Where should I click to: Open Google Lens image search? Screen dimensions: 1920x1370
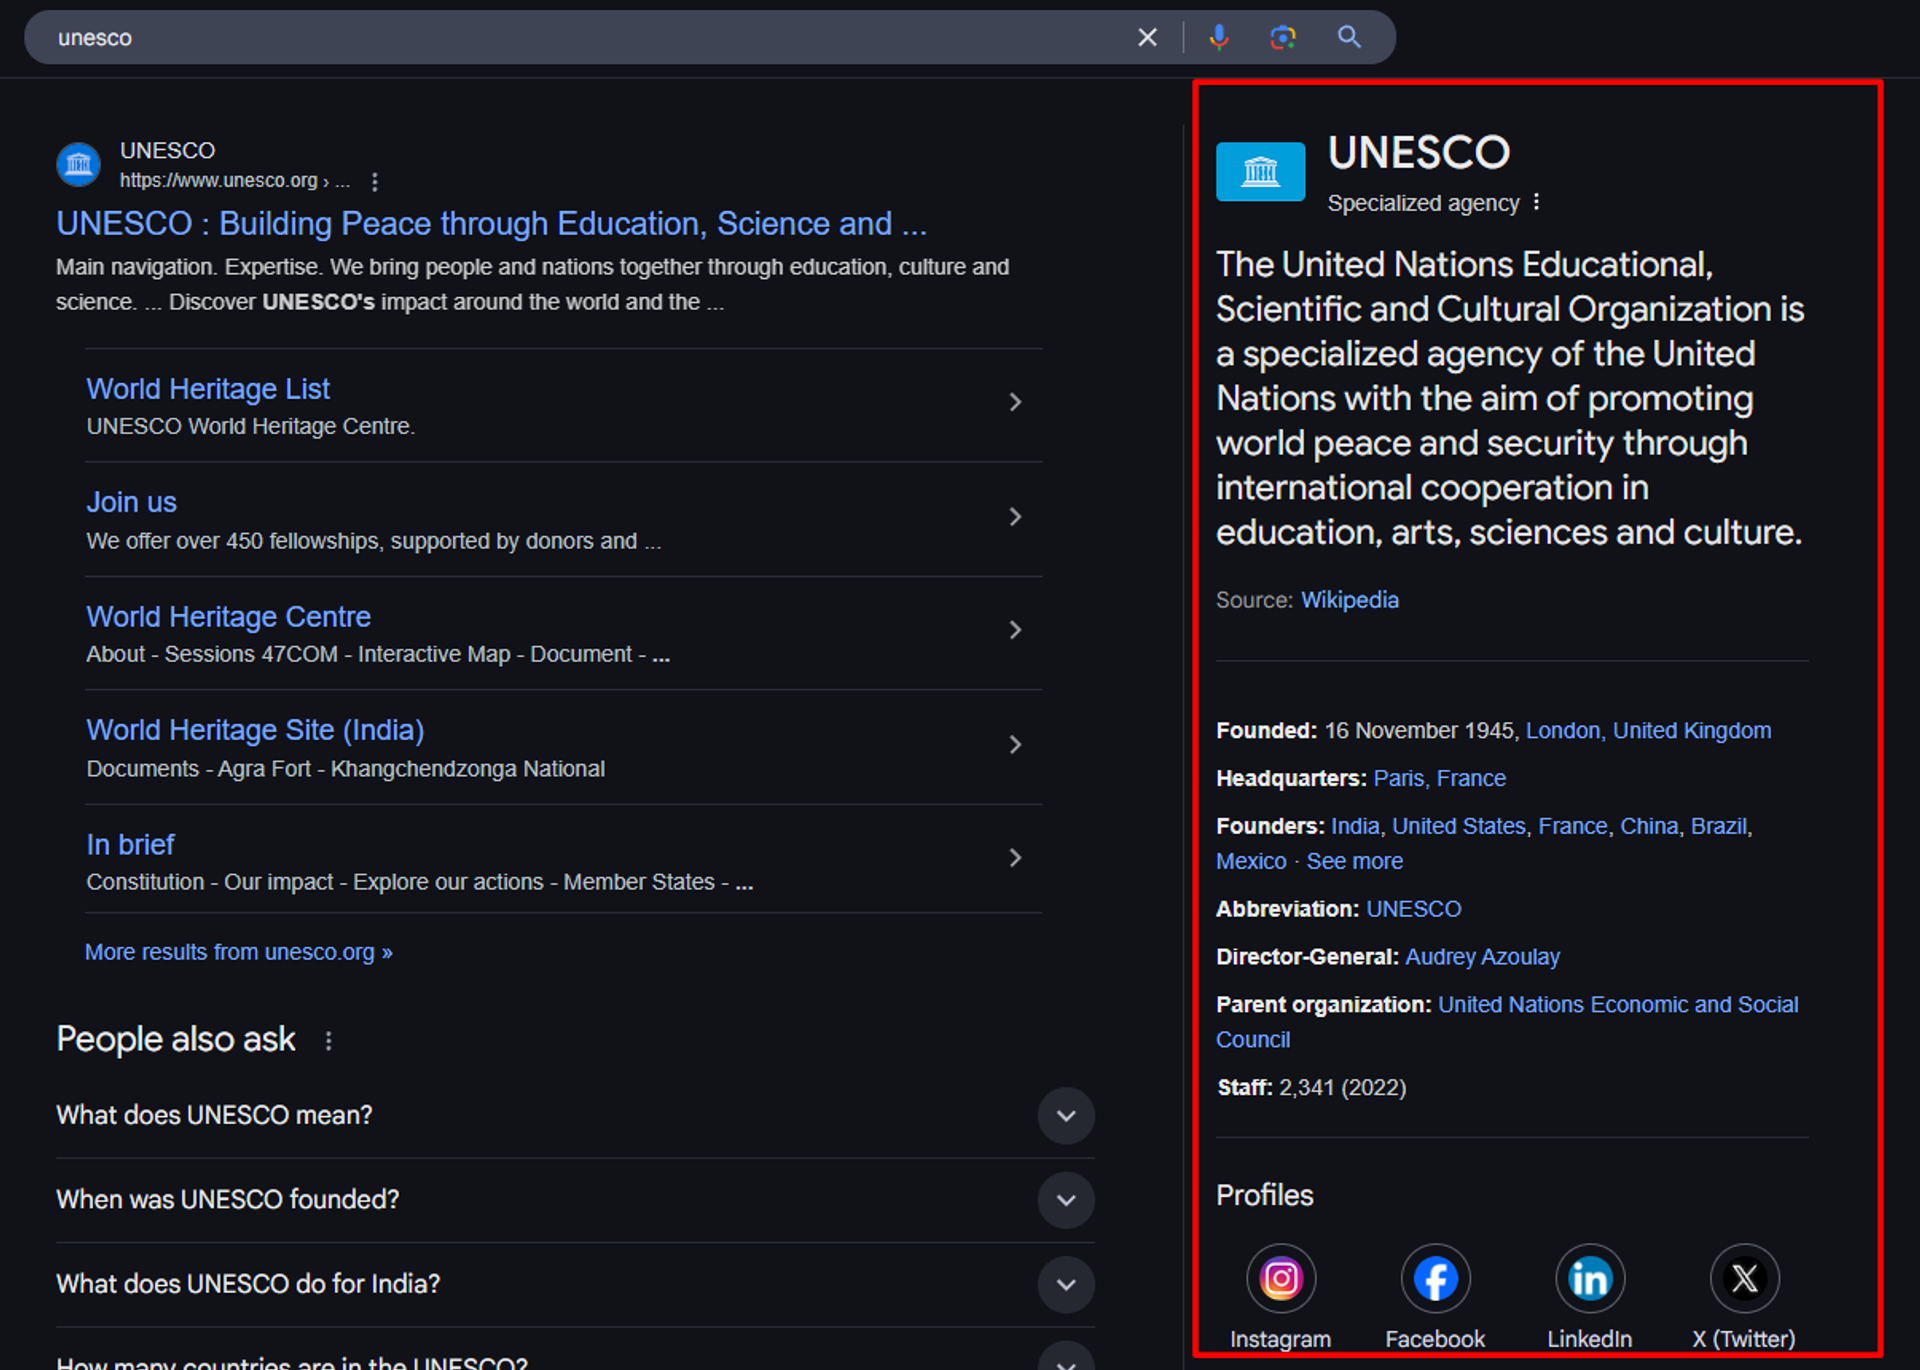click(x=1283, y=38)
